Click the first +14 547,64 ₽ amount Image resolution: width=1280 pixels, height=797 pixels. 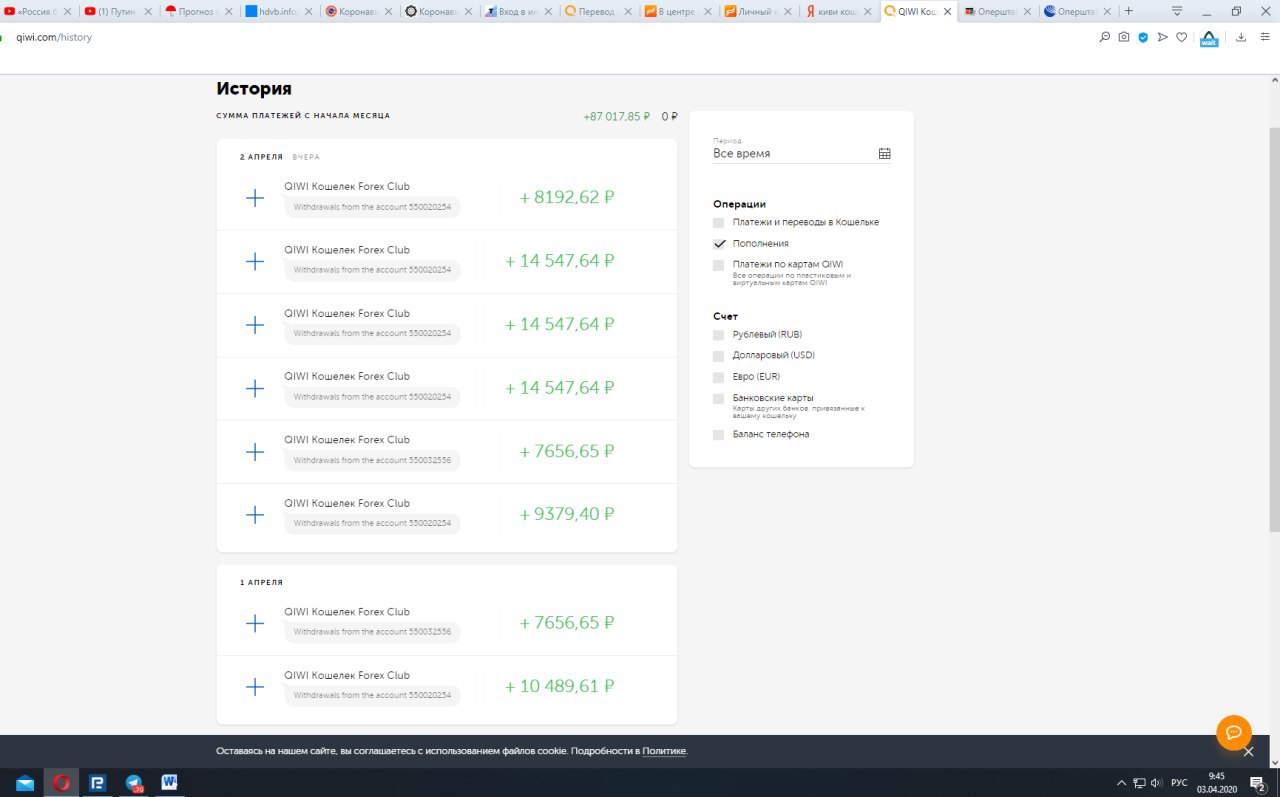coord(559,261)
